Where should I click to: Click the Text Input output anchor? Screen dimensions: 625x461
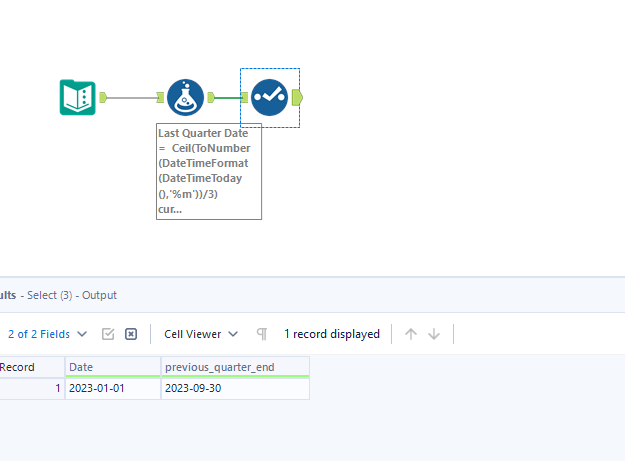point(103,98)
